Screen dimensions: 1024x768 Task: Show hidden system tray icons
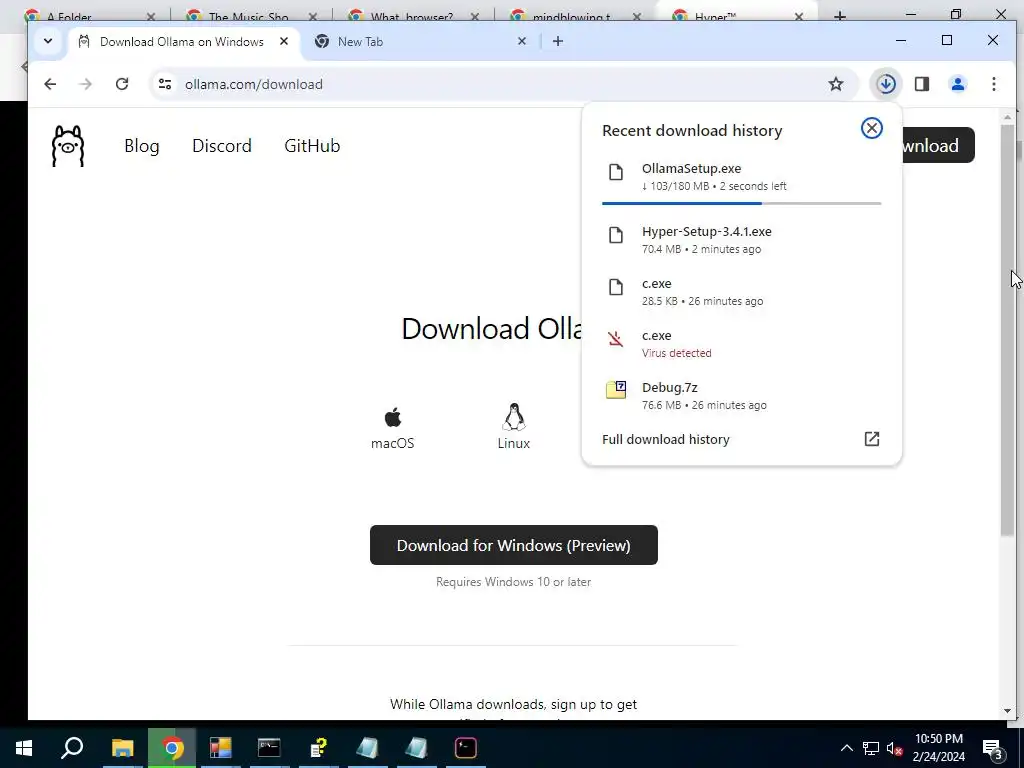tap(846, 748)
